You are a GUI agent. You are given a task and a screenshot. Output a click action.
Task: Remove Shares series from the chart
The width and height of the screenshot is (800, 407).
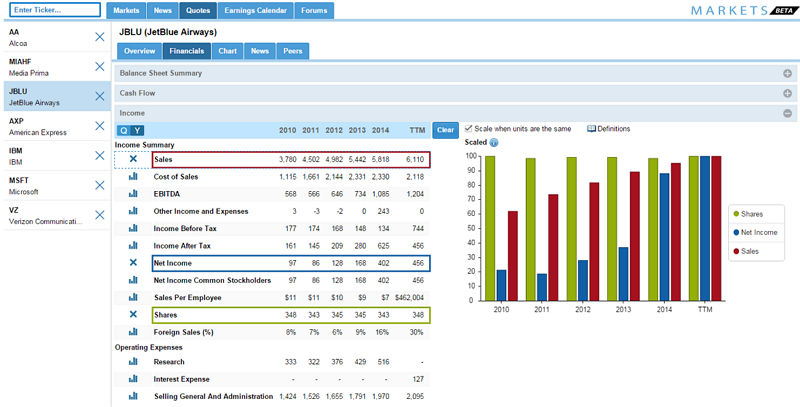(133, 315)
